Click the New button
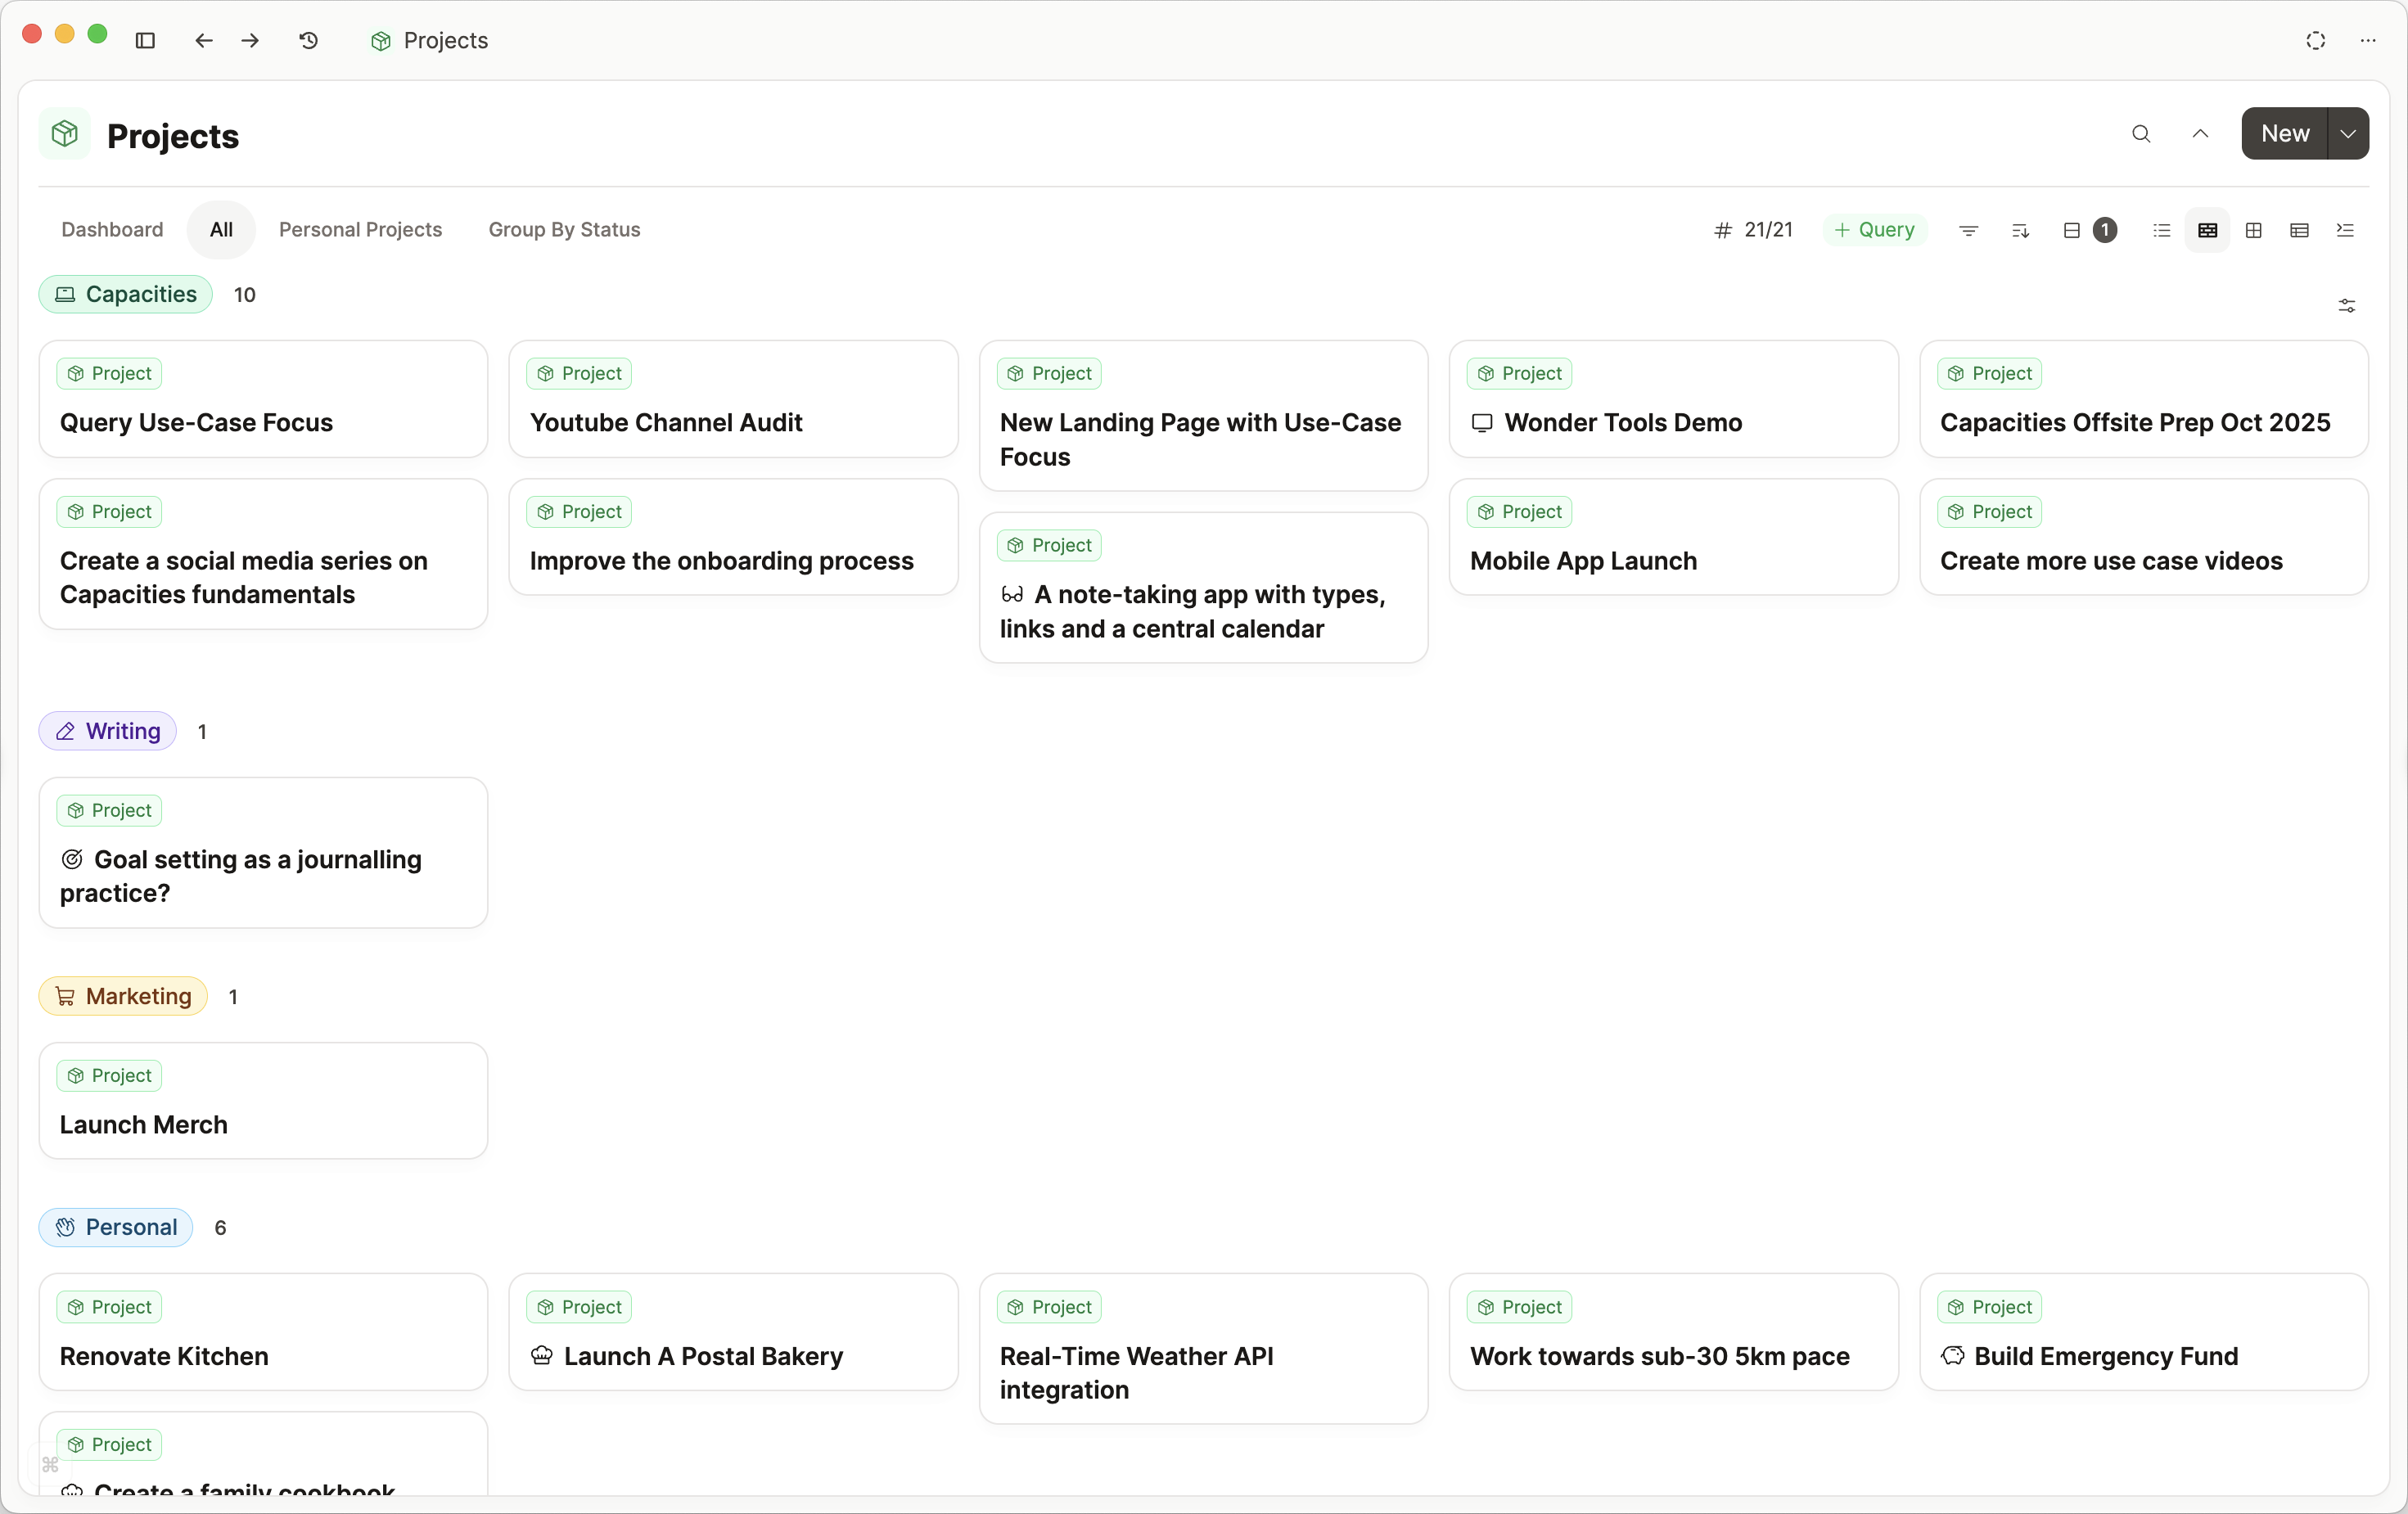 pos(2284,134)
